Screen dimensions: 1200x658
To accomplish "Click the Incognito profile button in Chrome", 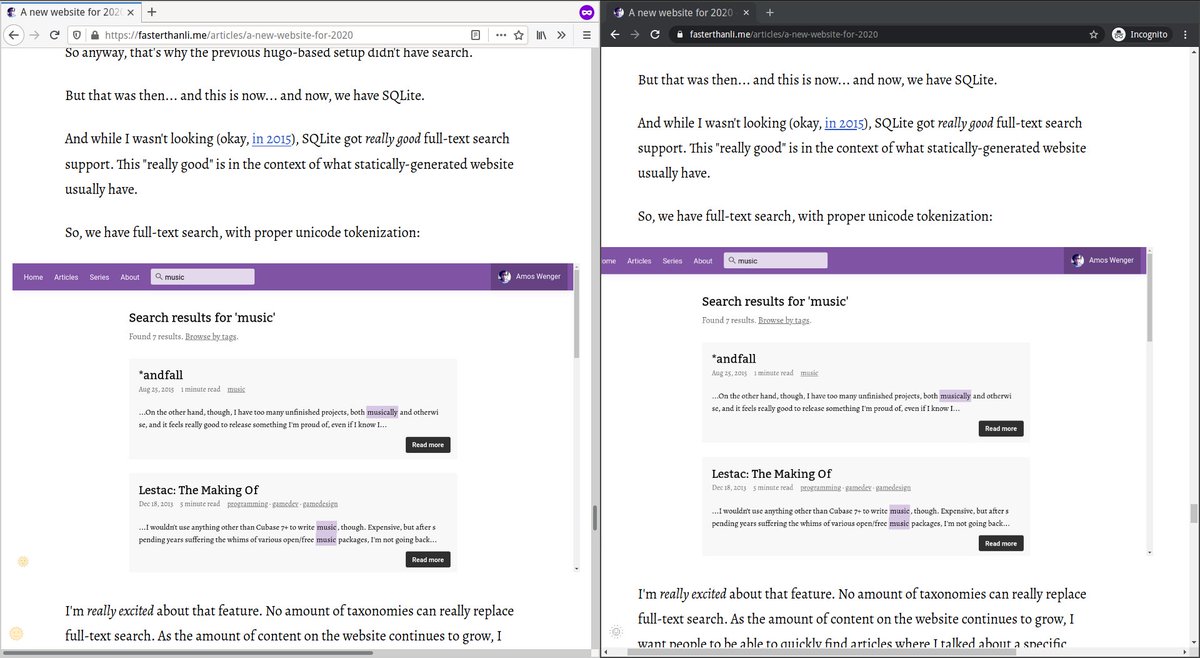I will coord(1140,34).
